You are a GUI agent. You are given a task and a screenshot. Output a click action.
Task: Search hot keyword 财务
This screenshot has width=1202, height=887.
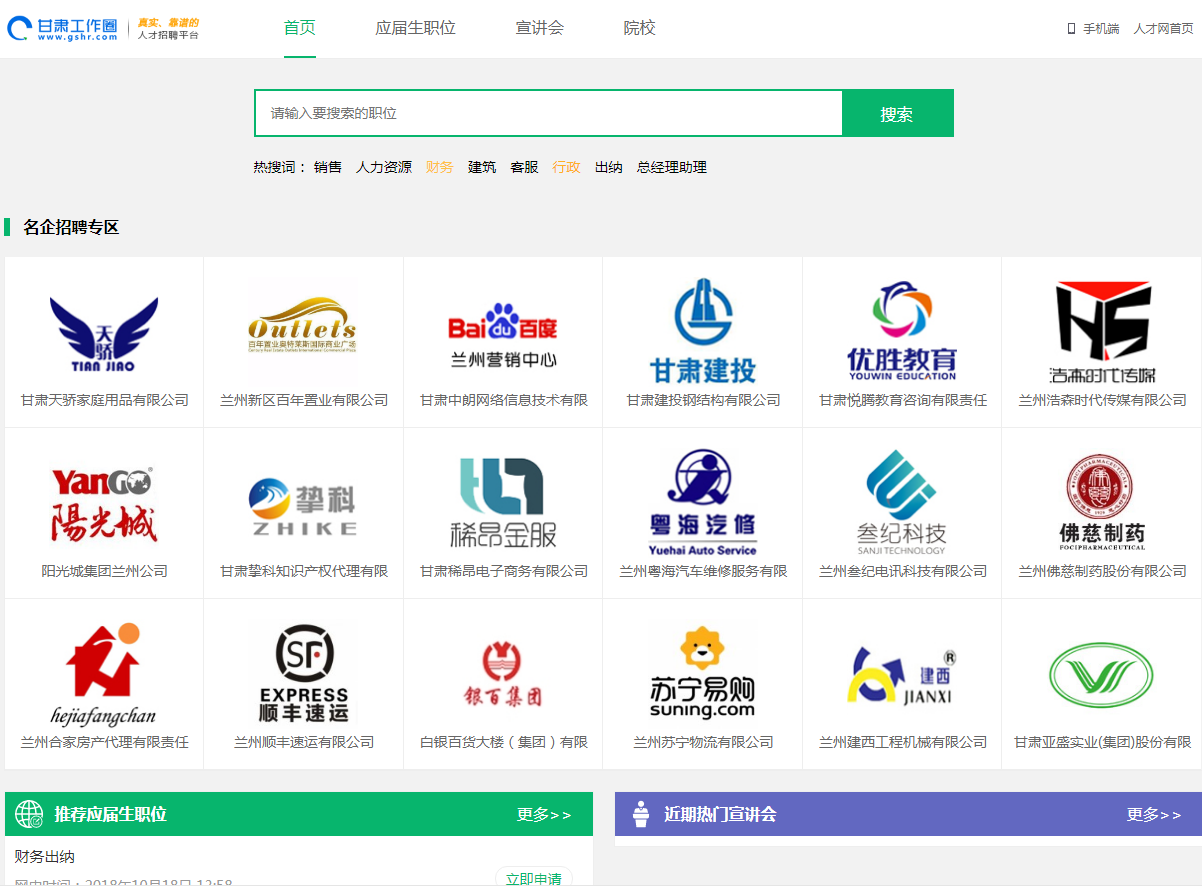[440, 167]
